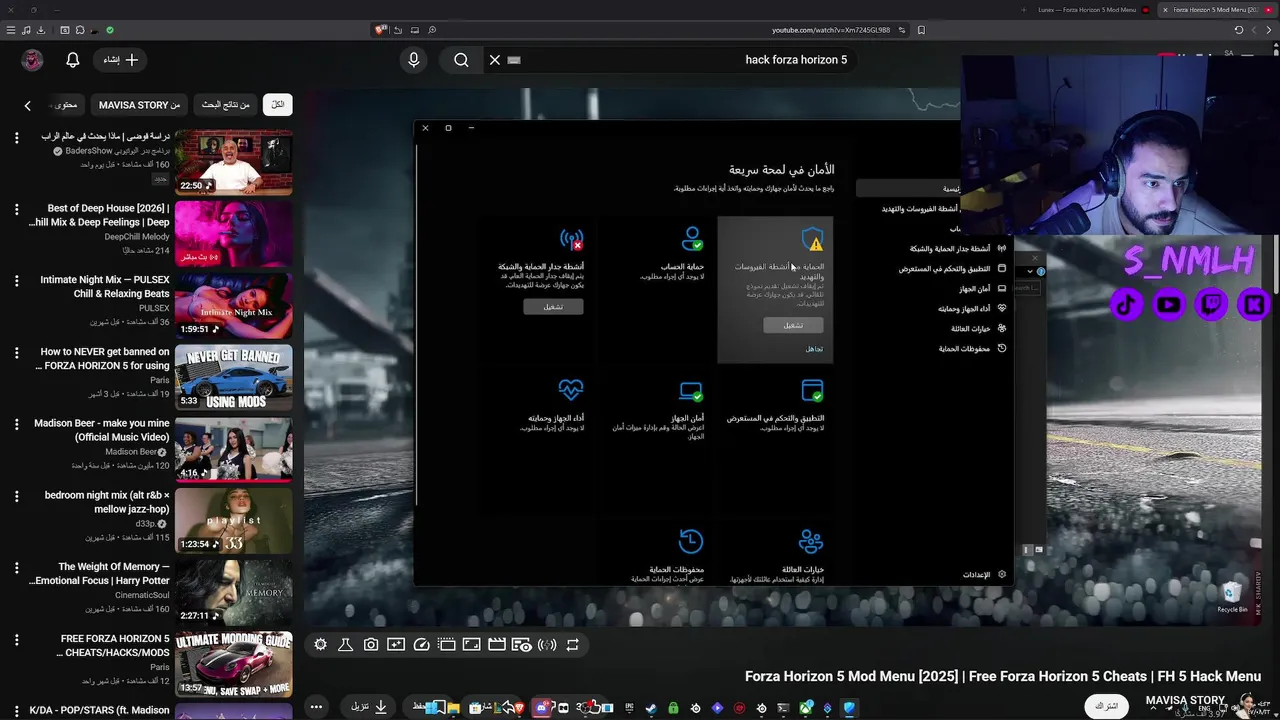
Task: Click the sparkle image enhance icon
Action: pos(396,645)
